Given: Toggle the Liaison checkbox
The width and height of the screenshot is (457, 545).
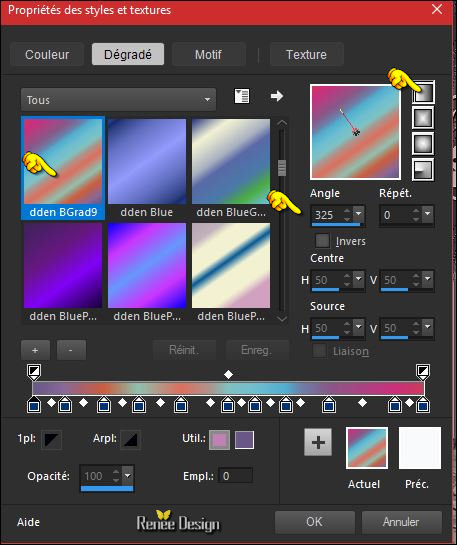Looking at the screenshot, I should coord(319,351).
